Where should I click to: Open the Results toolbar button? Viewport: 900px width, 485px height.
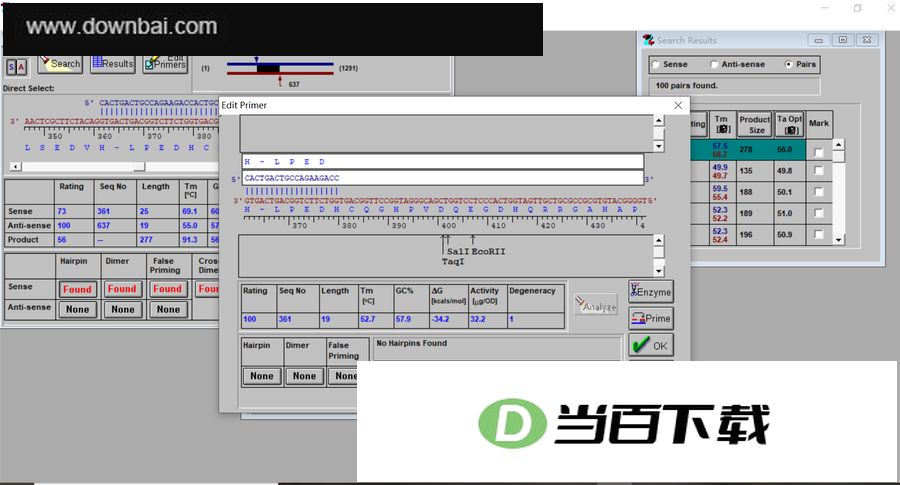click(x=112, y=64)
